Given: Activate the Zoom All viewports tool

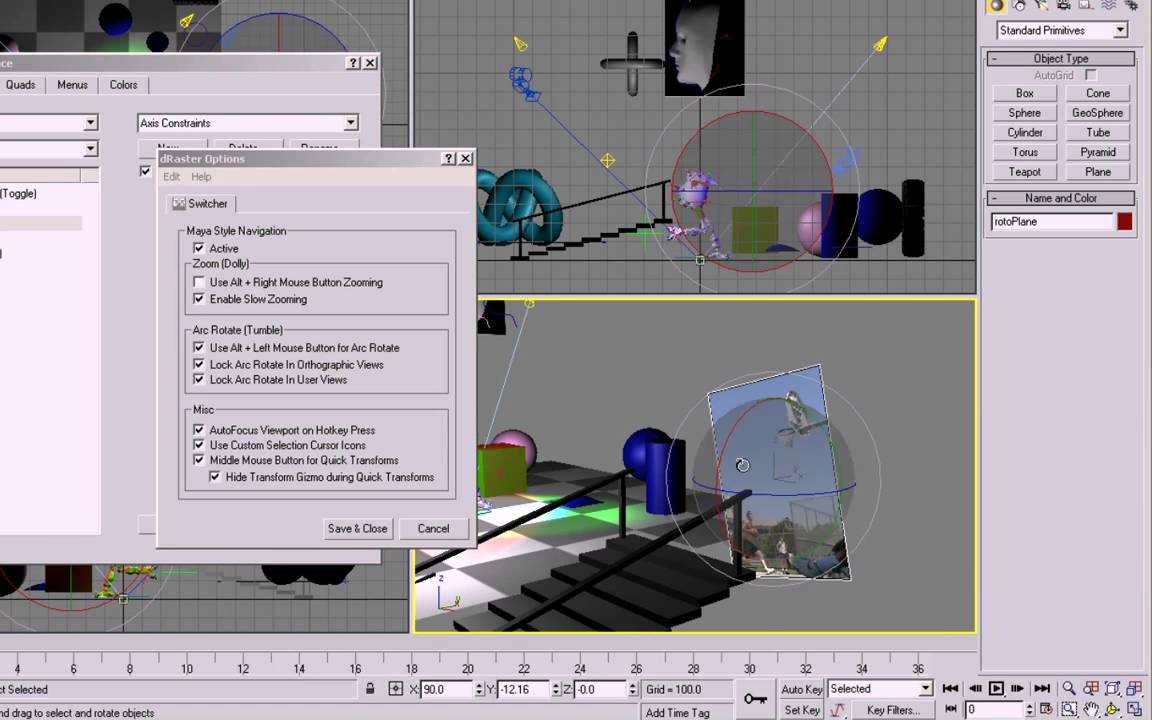Looking at the screenshot, I should [1091, 688].
